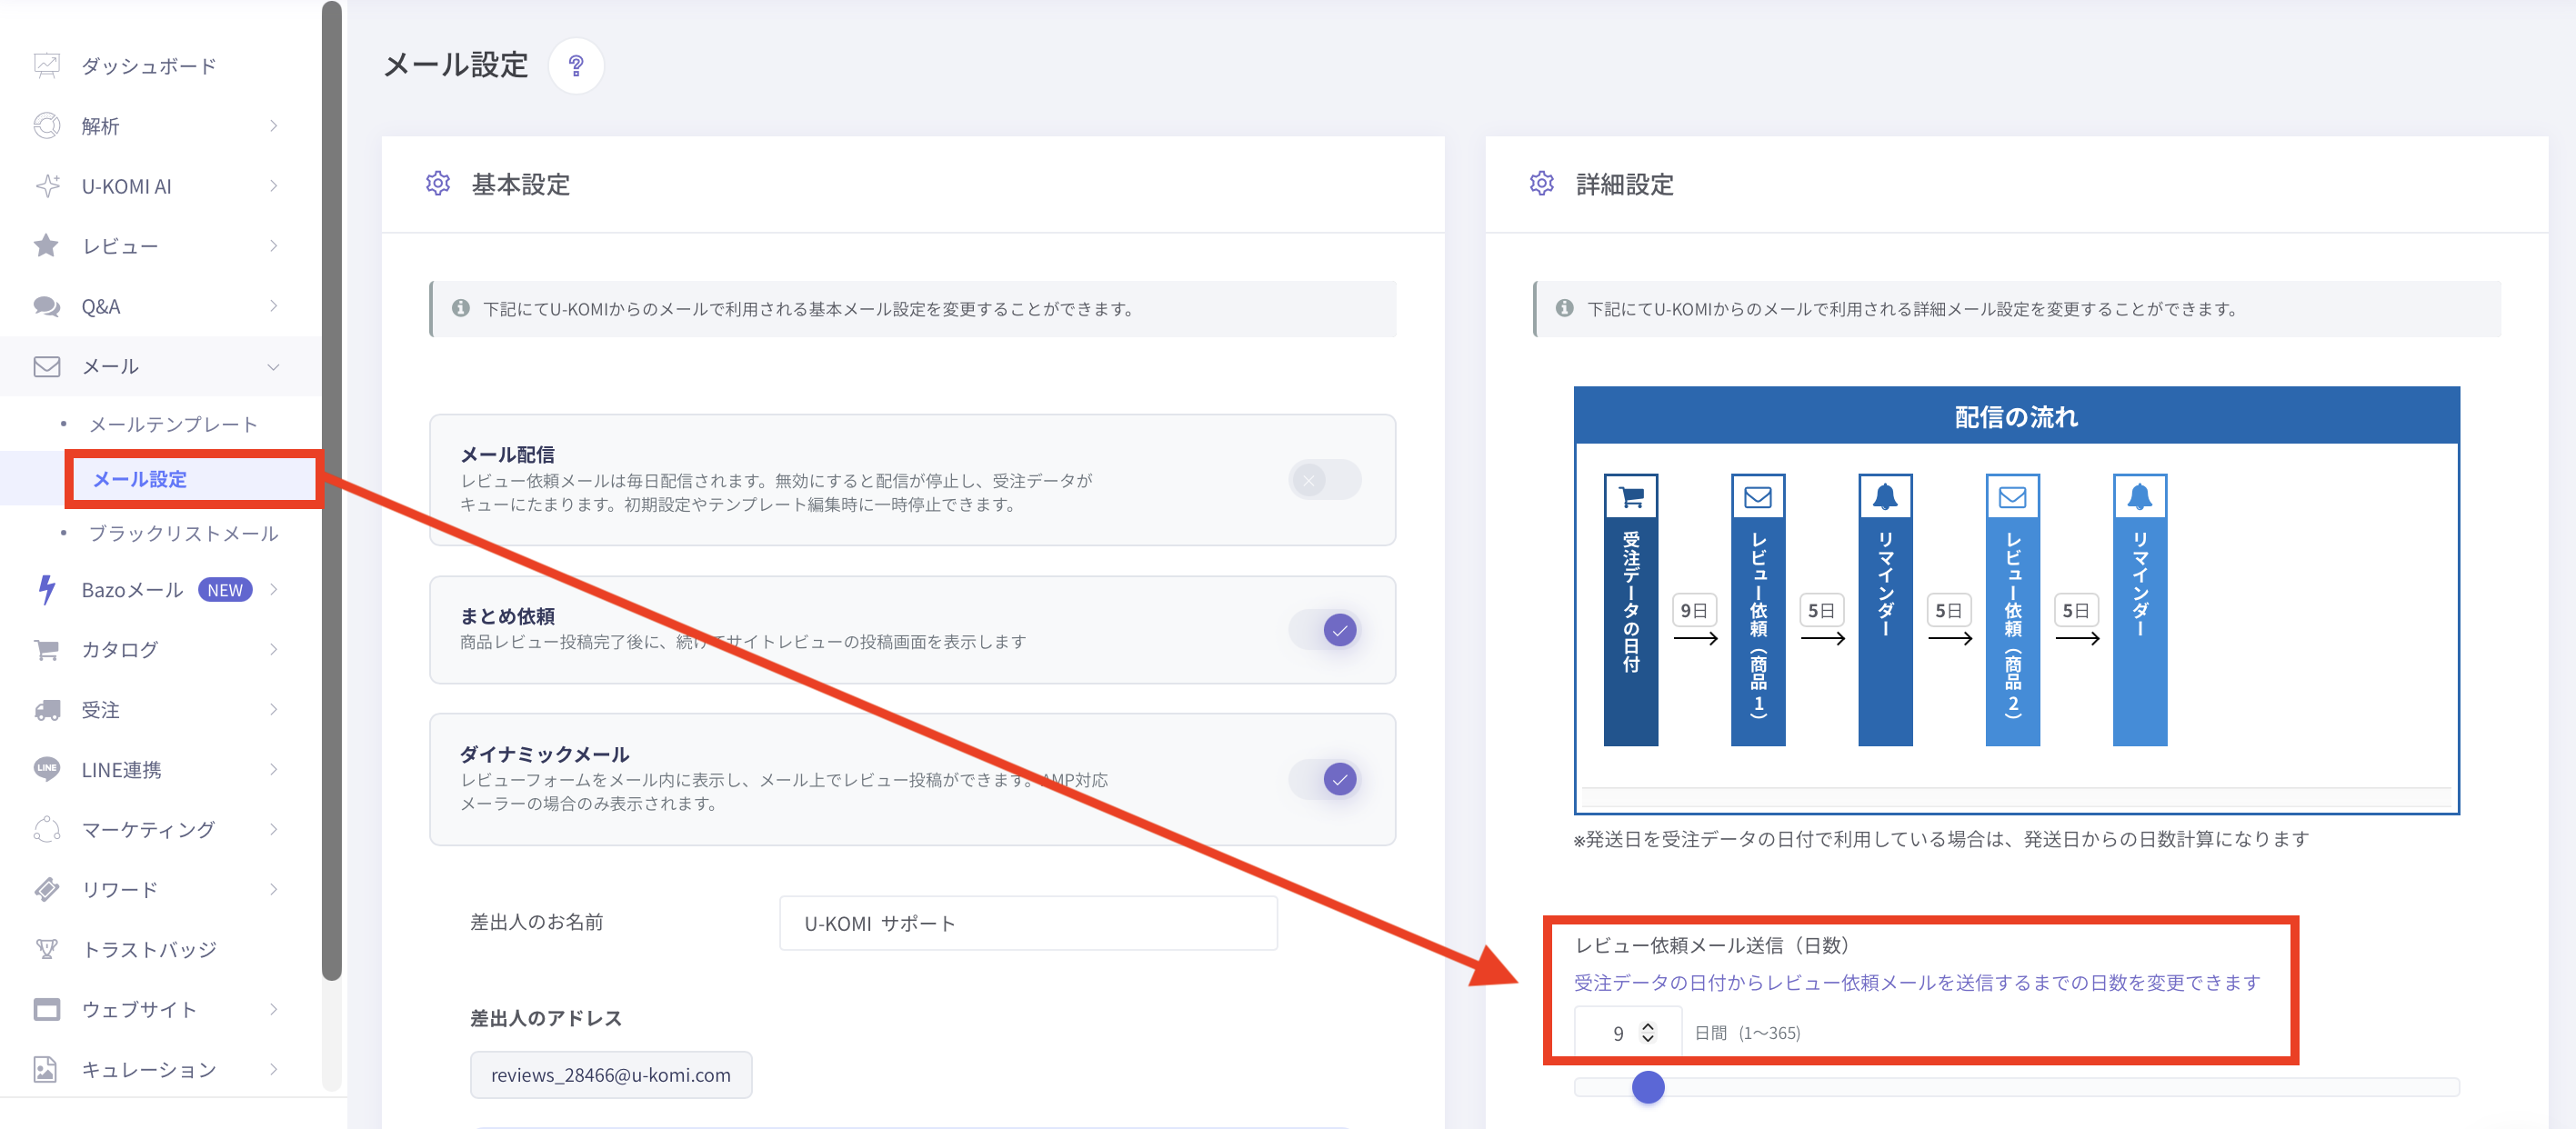Select the ブラックリストメール menu item
Image resolution: width=2576 pixels, height=1129 pixels.
coord(183,533)
